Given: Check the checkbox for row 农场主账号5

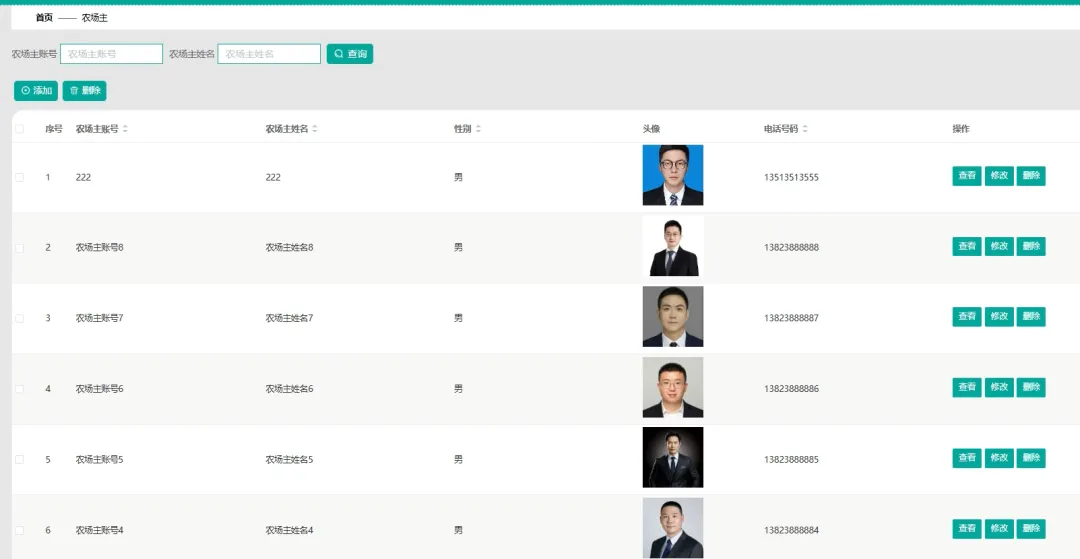Looking at the screenshot, I should pos(19,459).
